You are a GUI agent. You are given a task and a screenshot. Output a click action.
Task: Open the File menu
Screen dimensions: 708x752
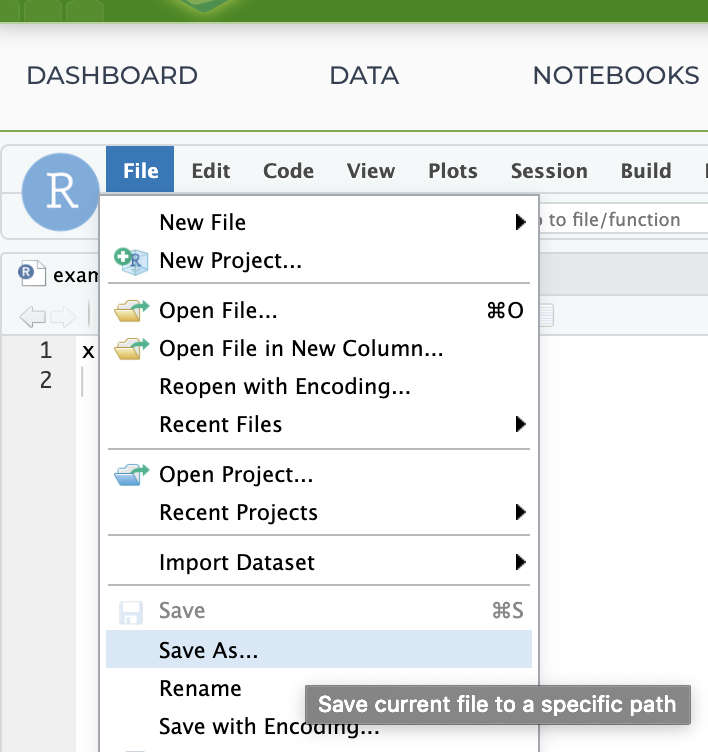point(140,170)
